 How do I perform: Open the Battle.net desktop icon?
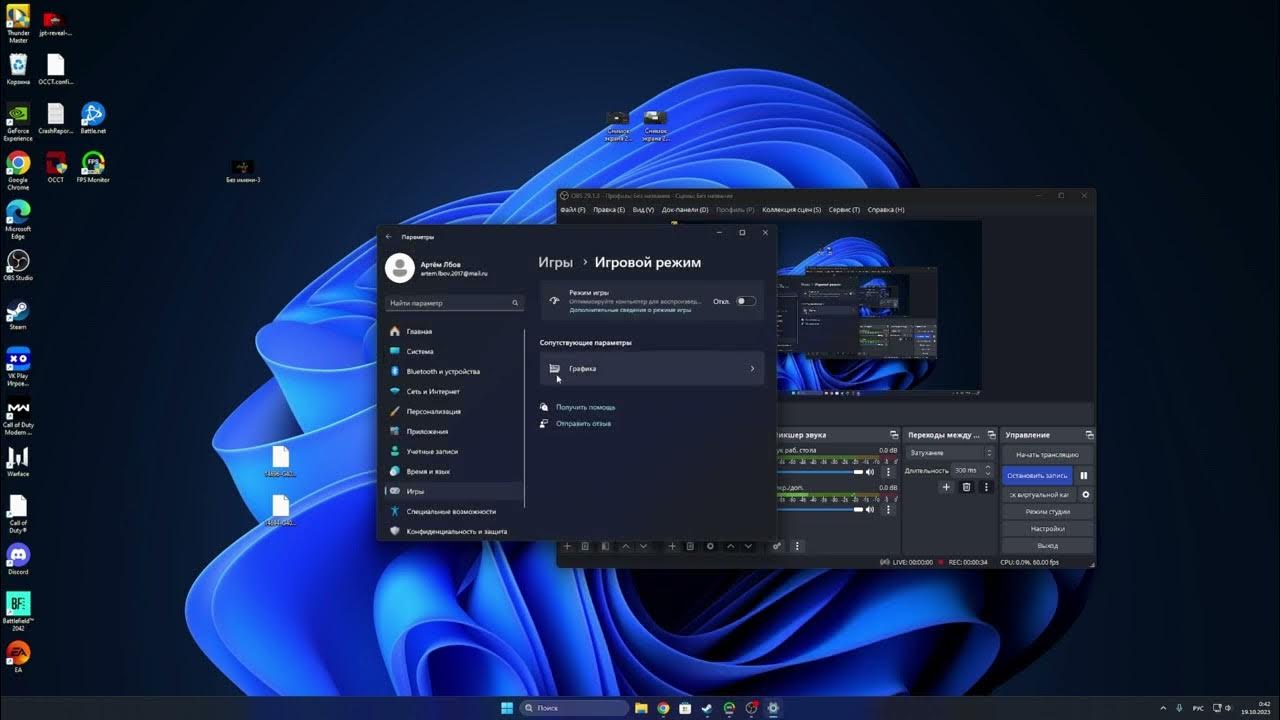click(x=93, y=118)
